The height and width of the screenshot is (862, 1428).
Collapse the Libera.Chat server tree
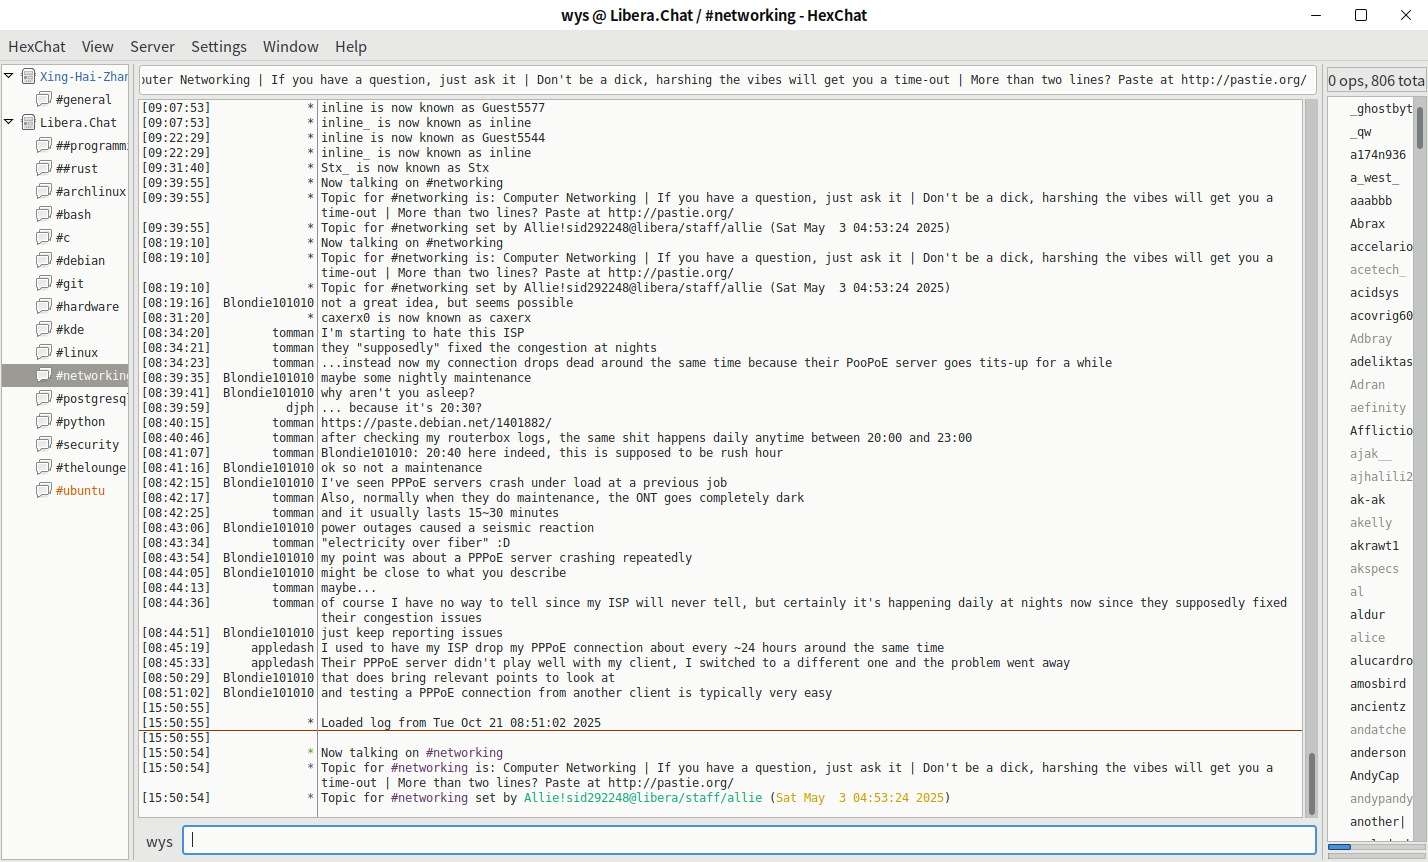[x=9, y=122]
